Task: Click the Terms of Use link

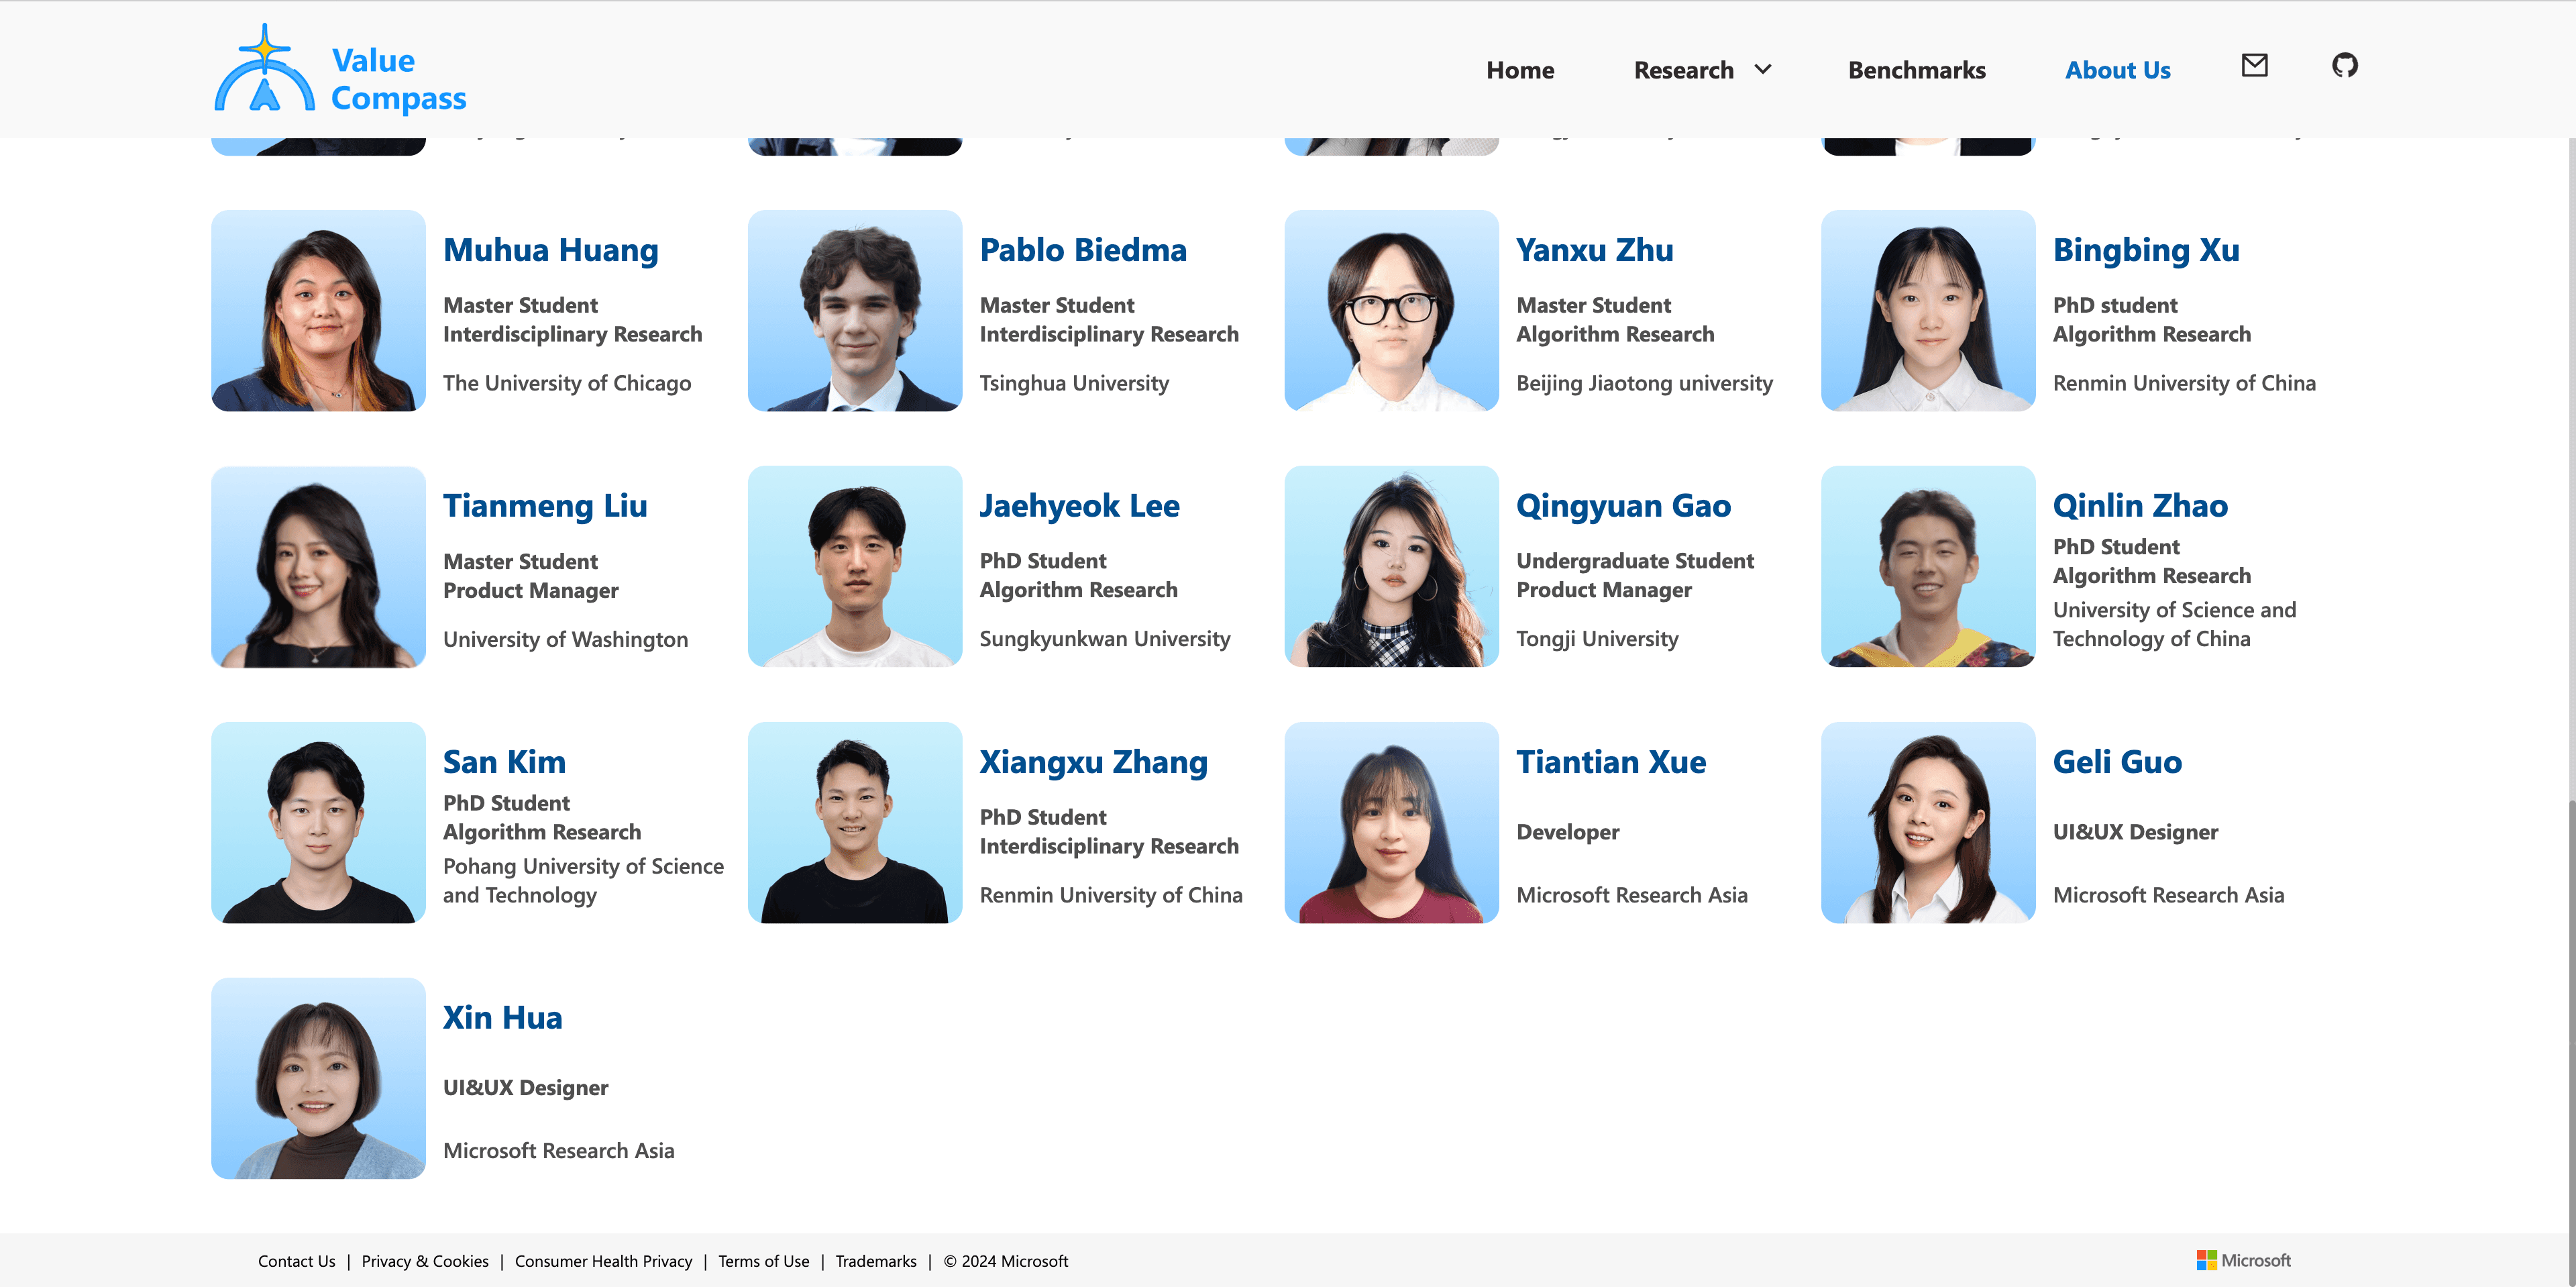Action: click(x=763, y=1261)
